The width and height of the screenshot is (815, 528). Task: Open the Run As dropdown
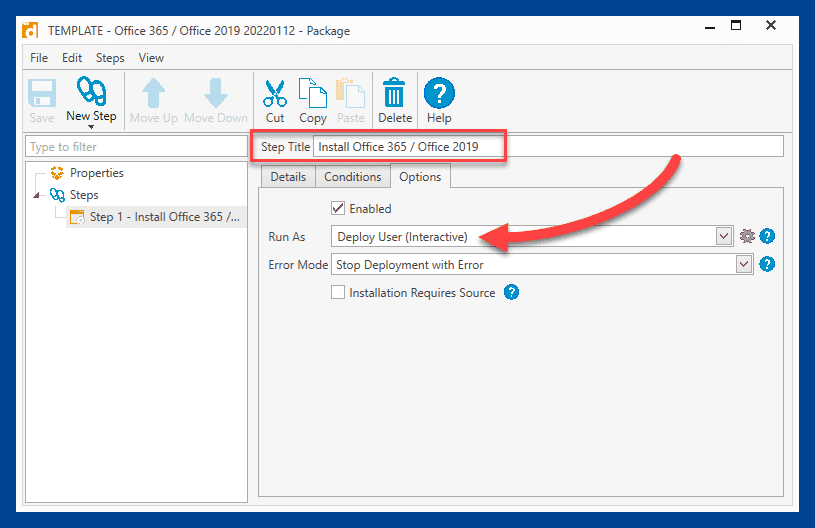724,236
